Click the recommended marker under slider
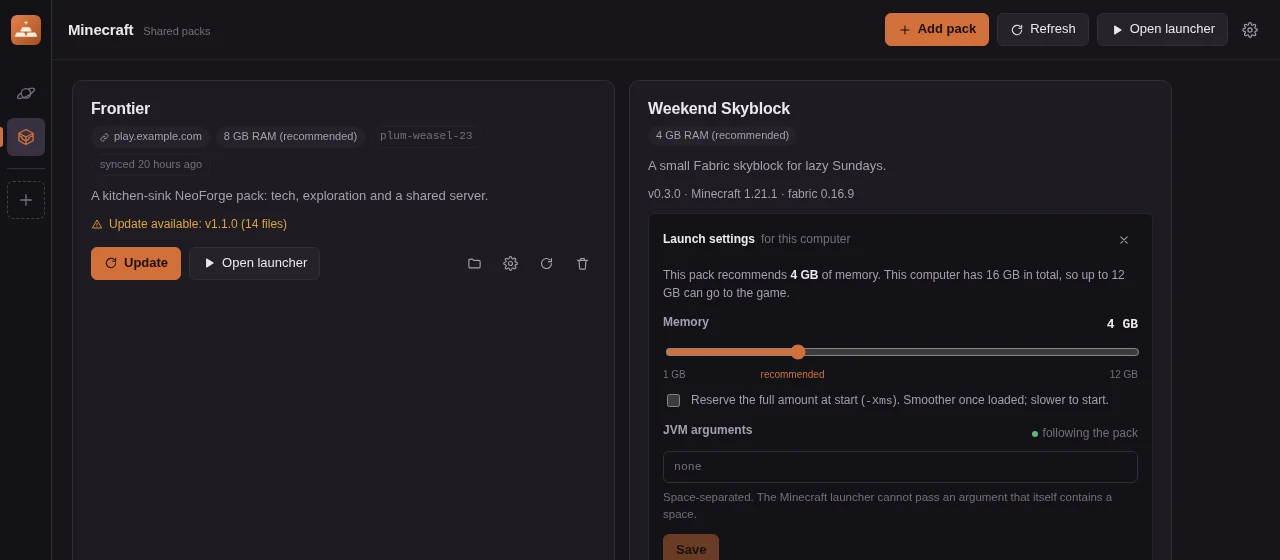Image resolution: width=1280 pixels, height=560 pixels. (792, 375)
